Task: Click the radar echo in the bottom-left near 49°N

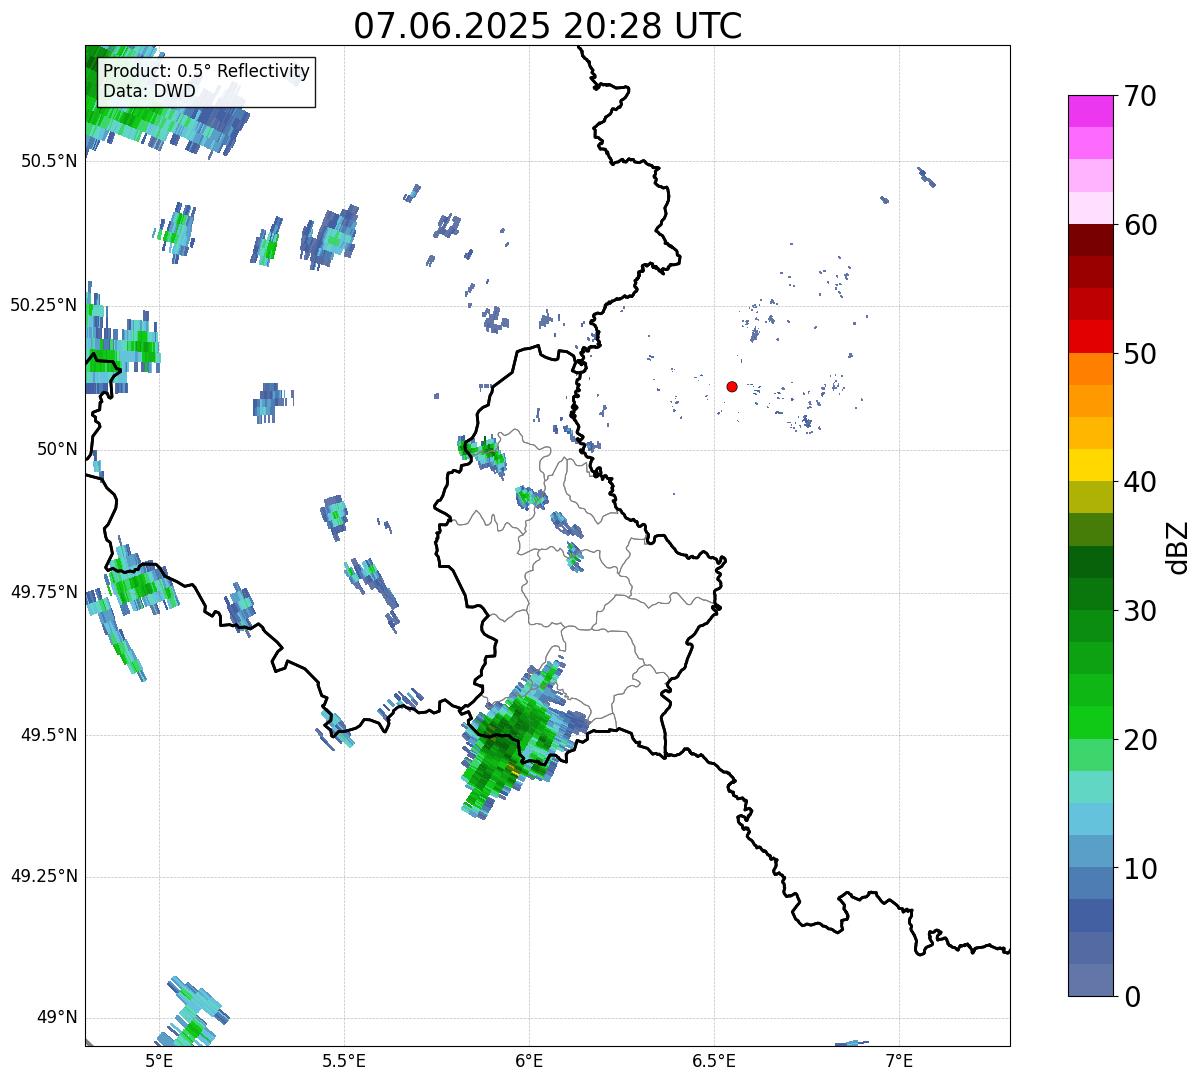Action: [195, 1012]
